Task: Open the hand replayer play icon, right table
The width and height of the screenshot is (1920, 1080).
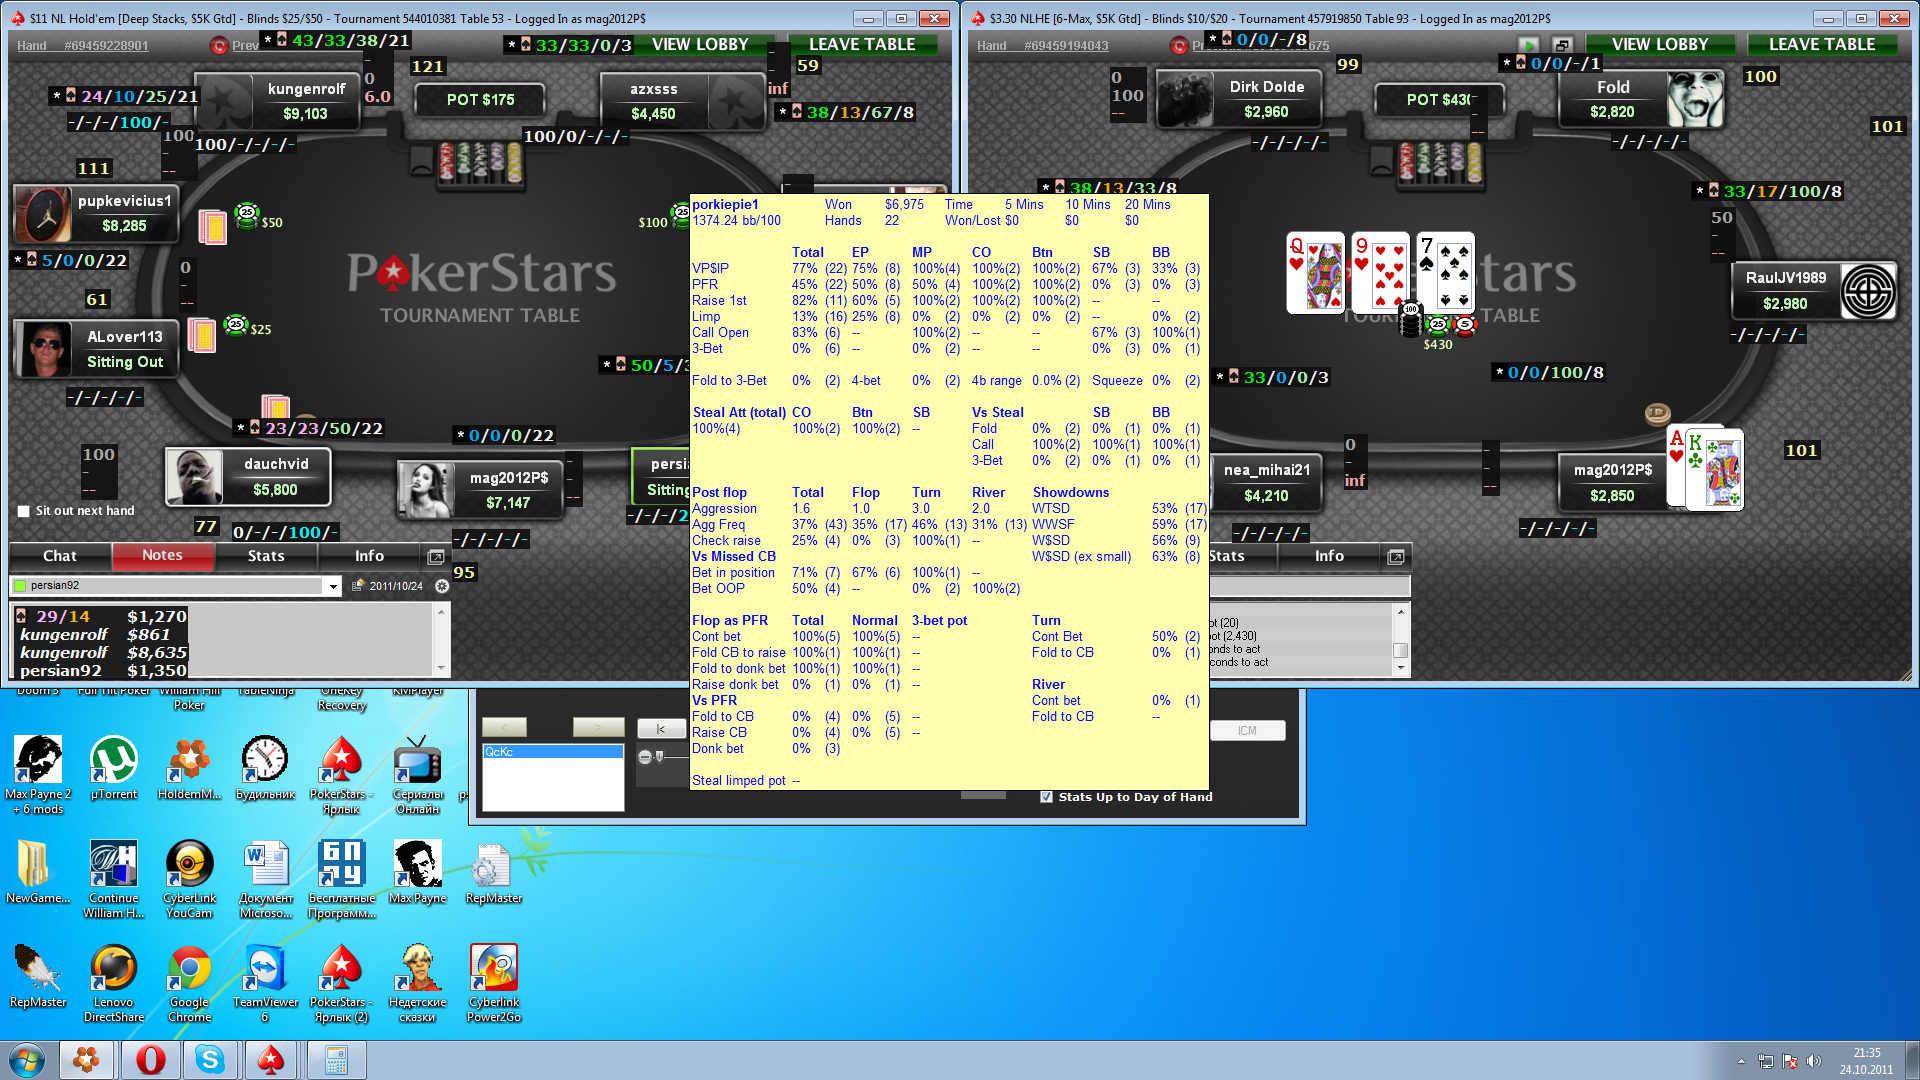Action: click(x=1528, y=45)
